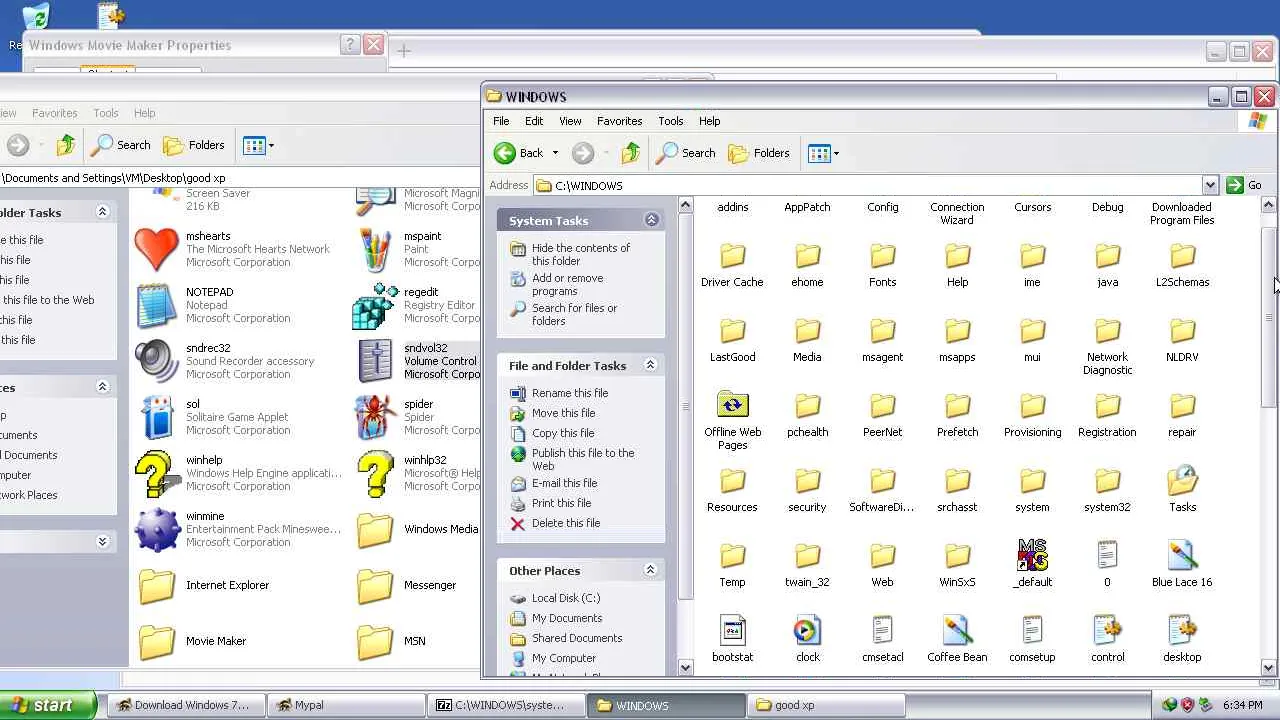The image size is (1280, 720).
Task: Toggle Folders pane in WINDOWS window
Action: point(759,153)
